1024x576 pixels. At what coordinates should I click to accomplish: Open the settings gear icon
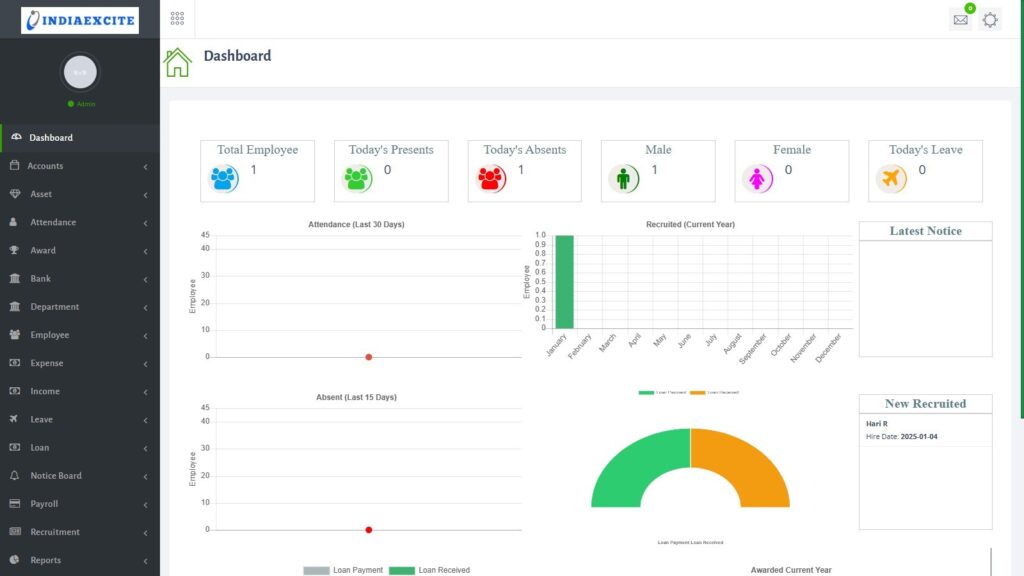point(990,20)
